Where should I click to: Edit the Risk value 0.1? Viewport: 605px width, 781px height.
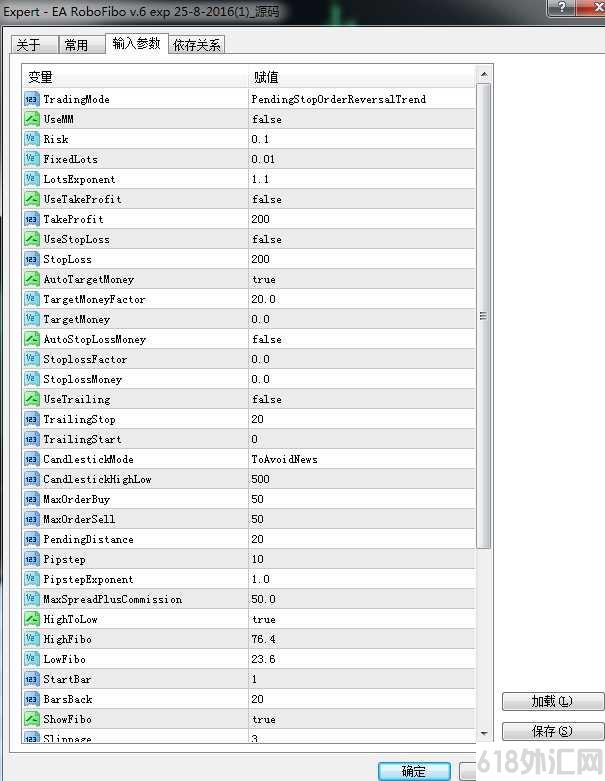(260, 139)
